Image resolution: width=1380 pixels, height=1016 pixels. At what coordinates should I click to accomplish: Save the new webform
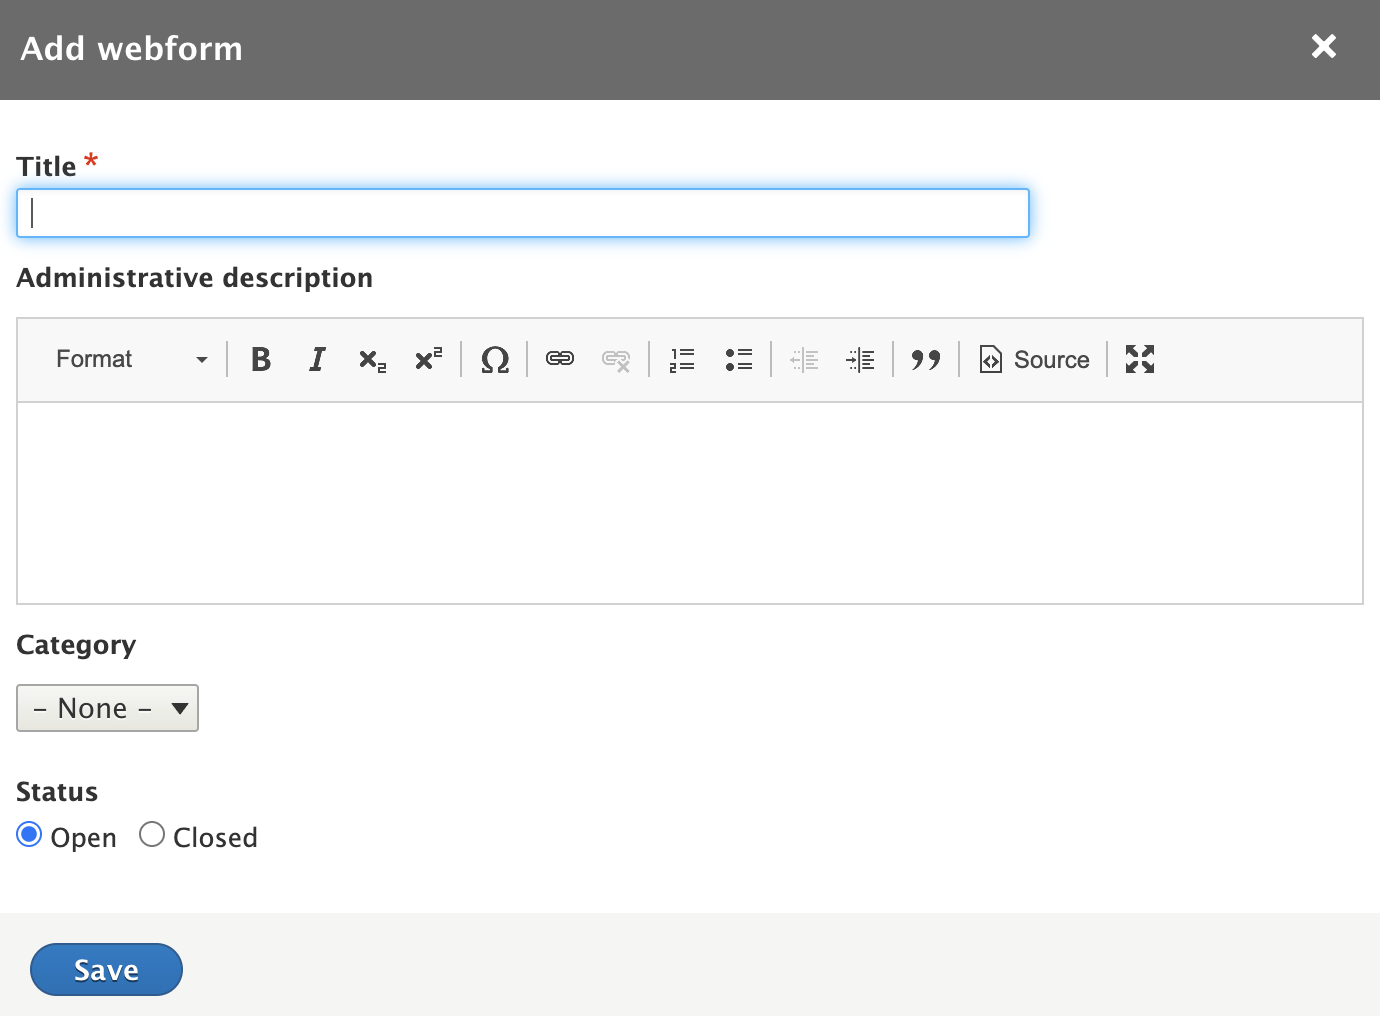[x=106, y=969]
